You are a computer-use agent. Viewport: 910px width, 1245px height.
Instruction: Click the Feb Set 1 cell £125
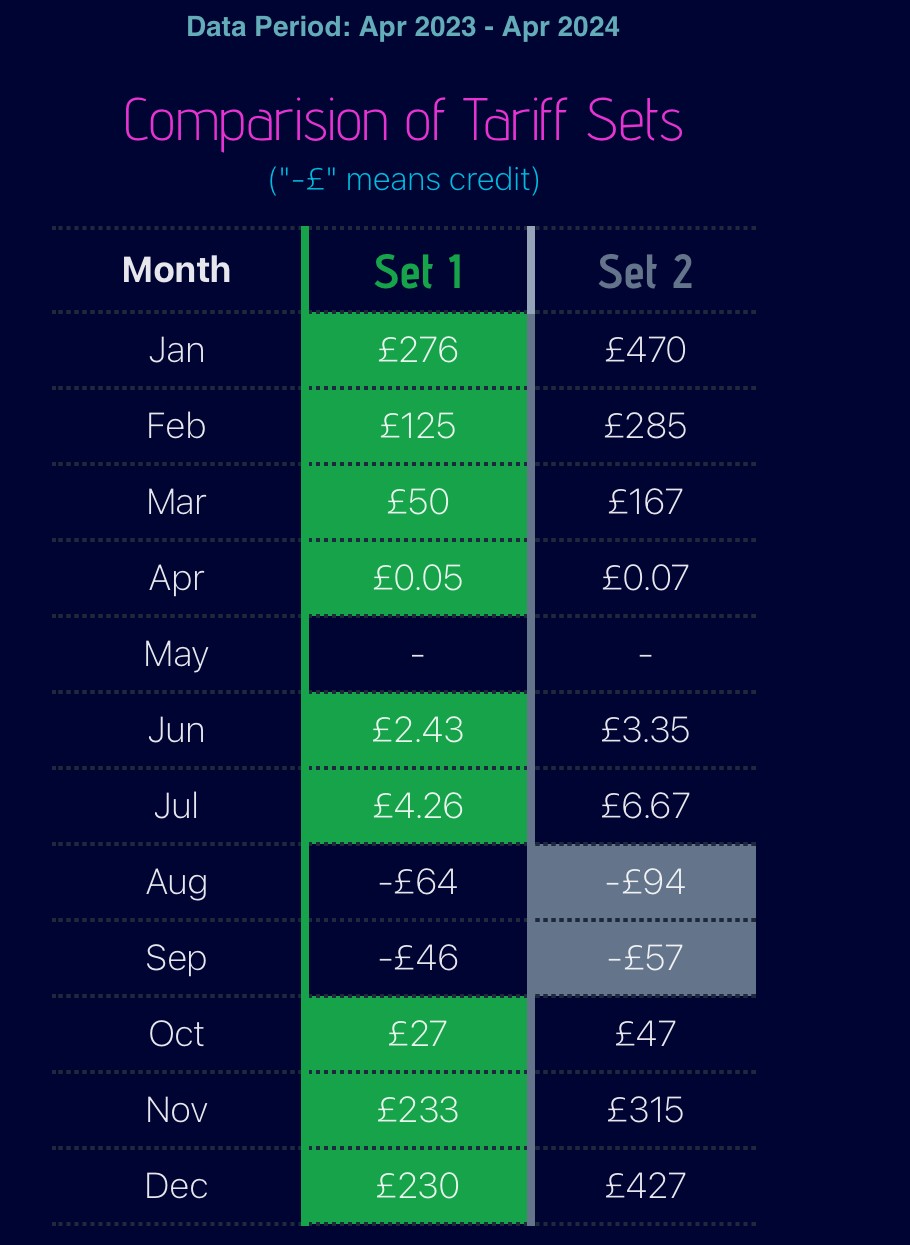coord(418,426)
